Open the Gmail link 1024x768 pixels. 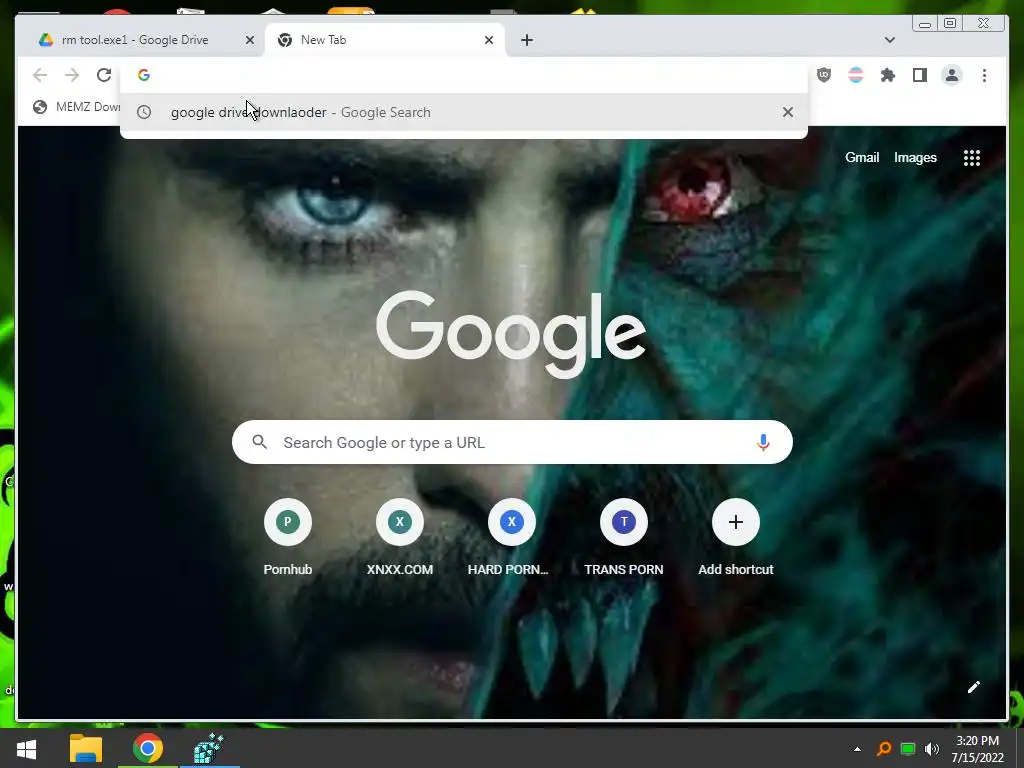pos(862,157)
